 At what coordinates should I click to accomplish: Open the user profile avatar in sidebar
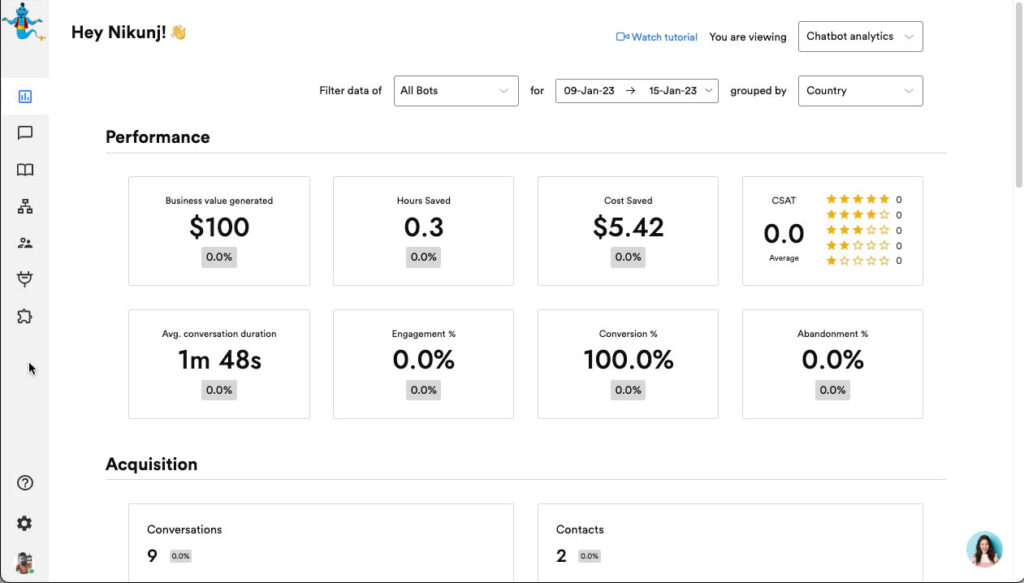[x=25, y=562]
